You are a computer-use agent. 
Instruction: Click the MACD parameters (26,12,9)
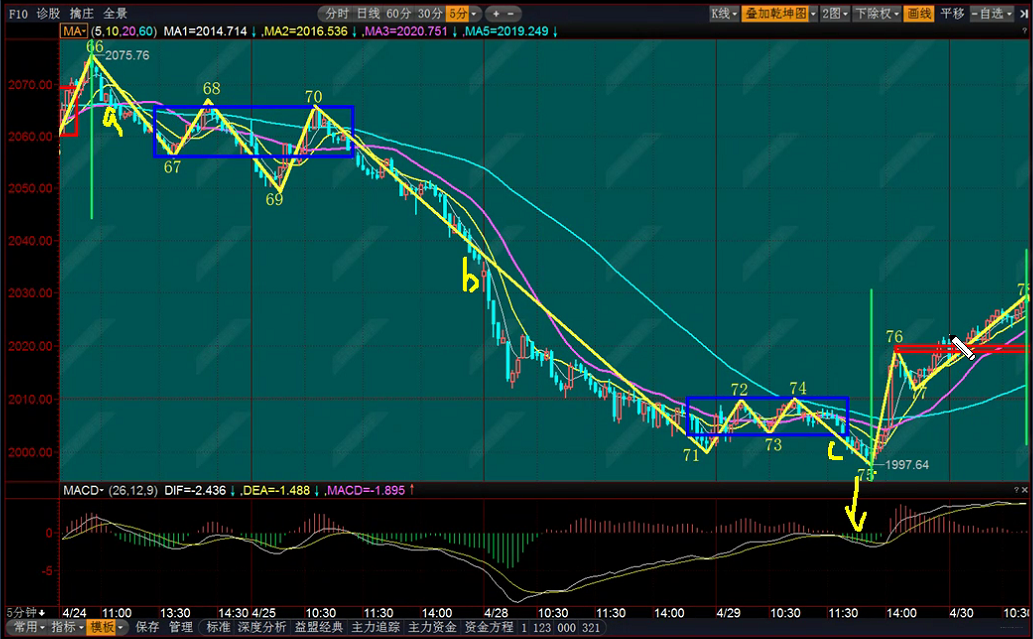click(x=133, y=490)
